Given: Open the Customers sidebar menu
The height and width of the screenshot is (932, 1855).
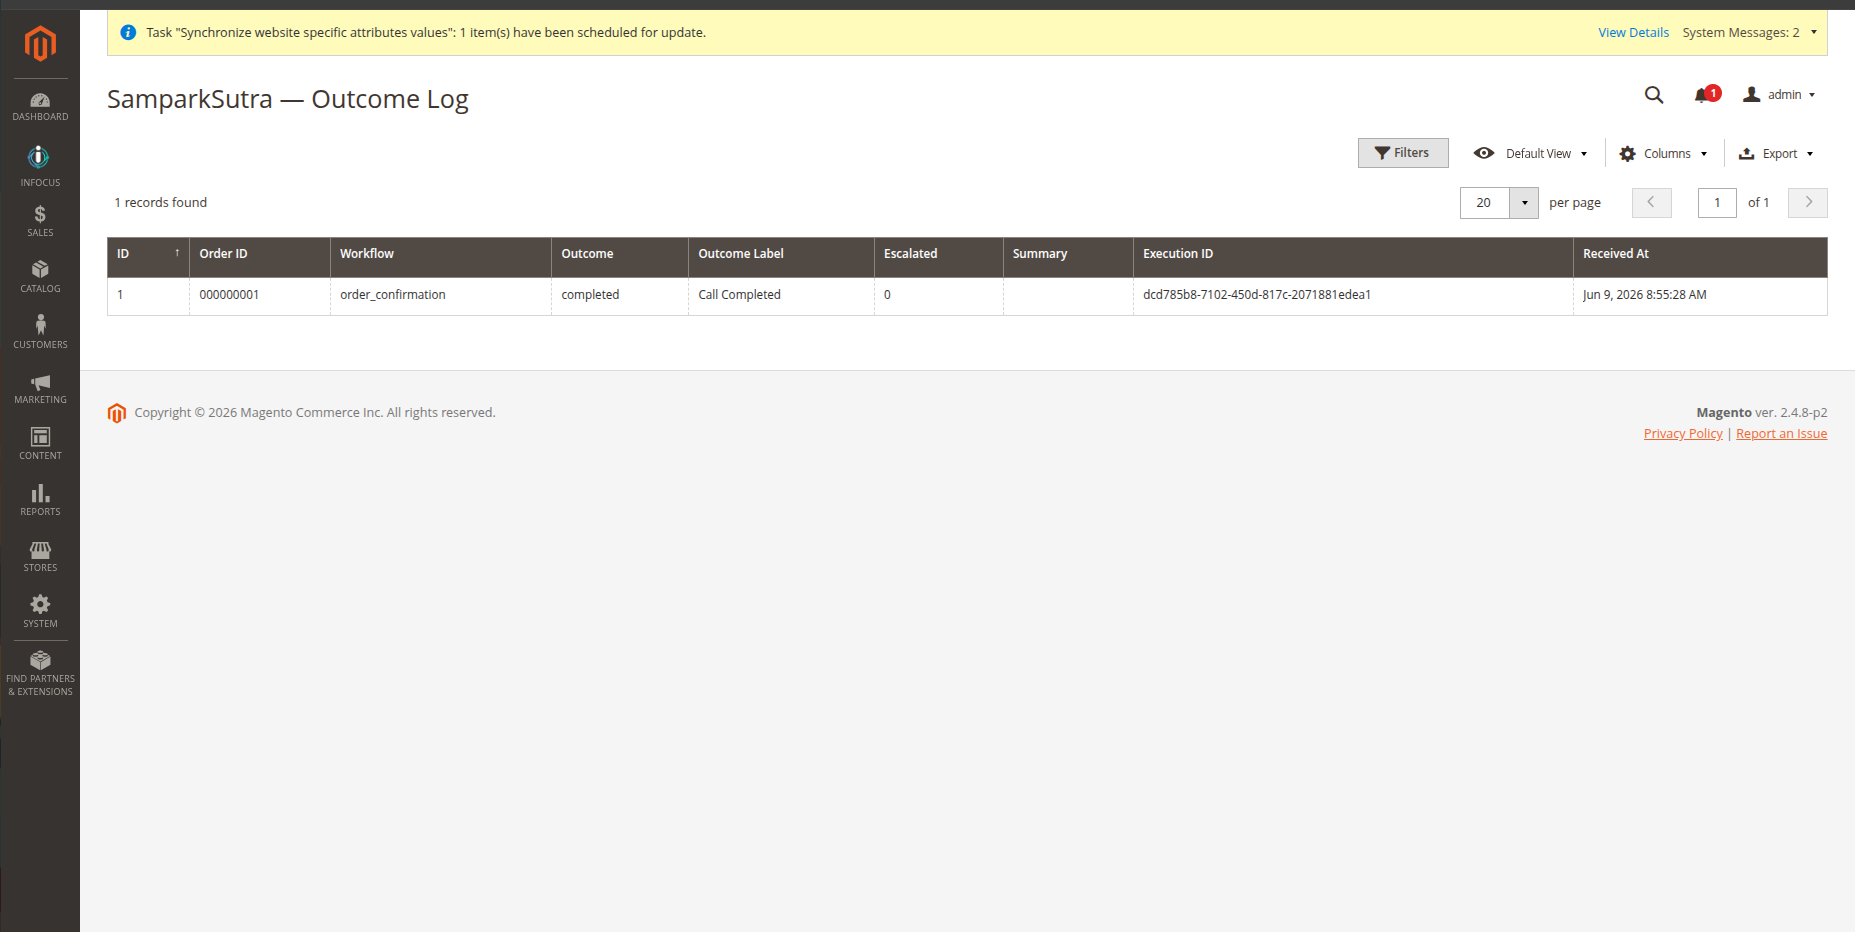Looking at the screenshot, I should pos(40,333).
